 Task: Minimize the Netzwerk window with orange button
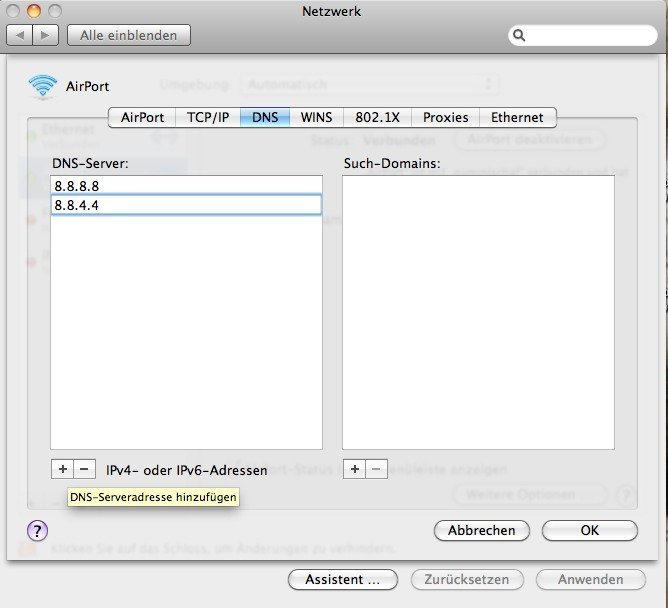click(34, 11)
